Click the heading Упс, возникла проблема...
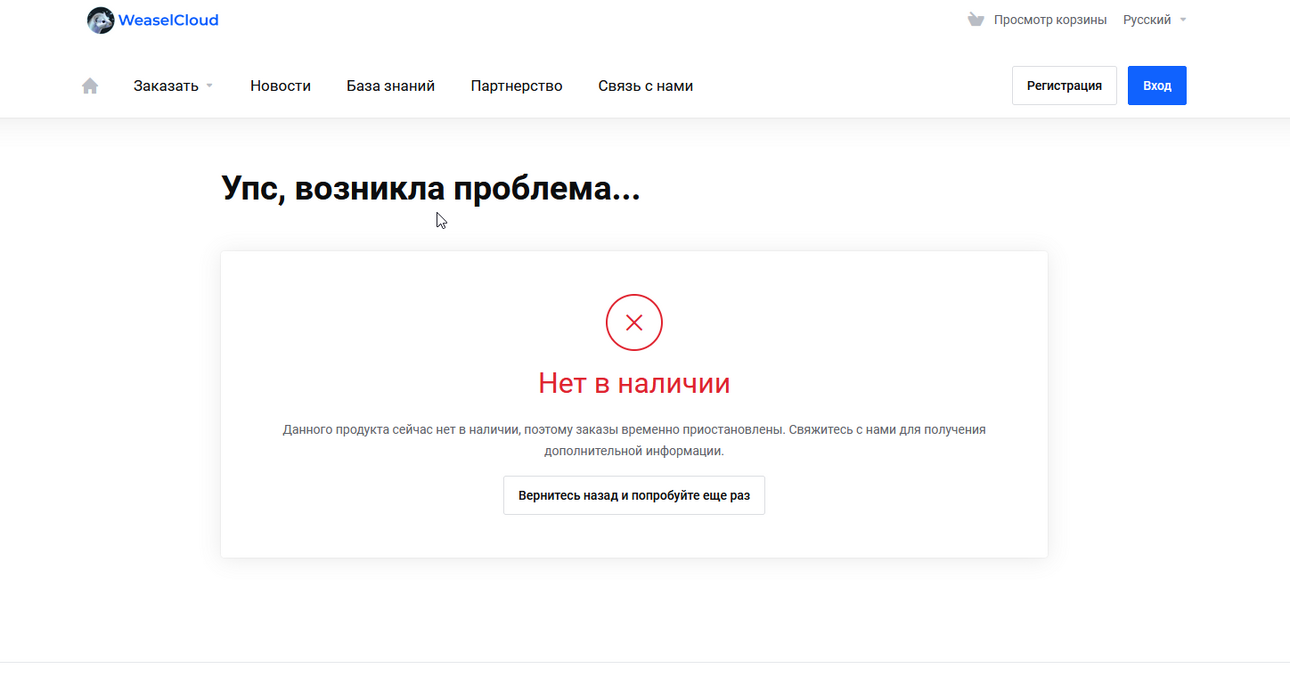This screenshot has width=1290, height=677. click(430, 188)
